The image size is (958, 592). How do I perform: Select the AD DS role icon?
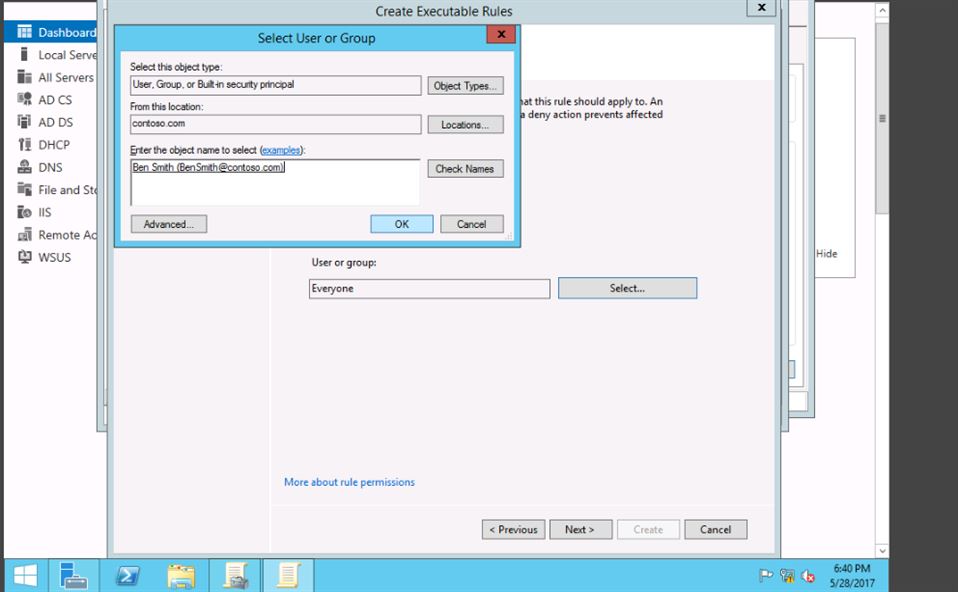point(24,122)
